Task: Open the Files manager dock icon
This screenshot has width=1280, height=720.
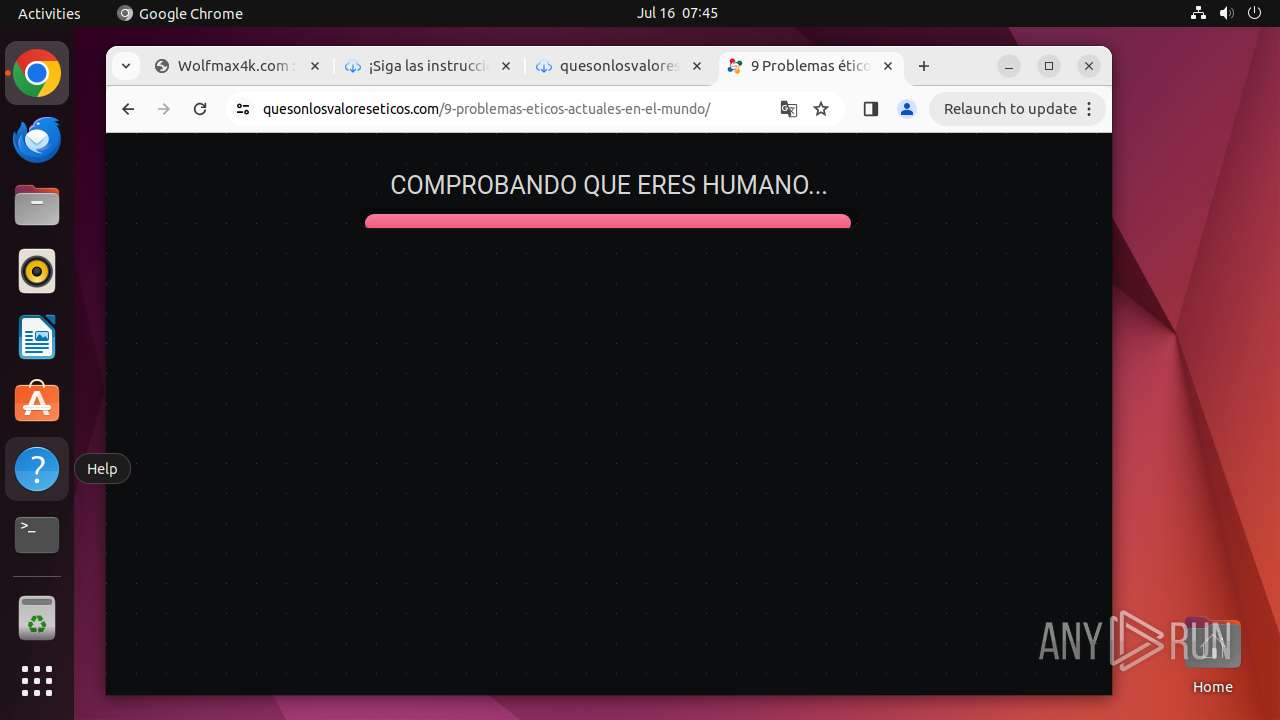Action: [37, 205]
